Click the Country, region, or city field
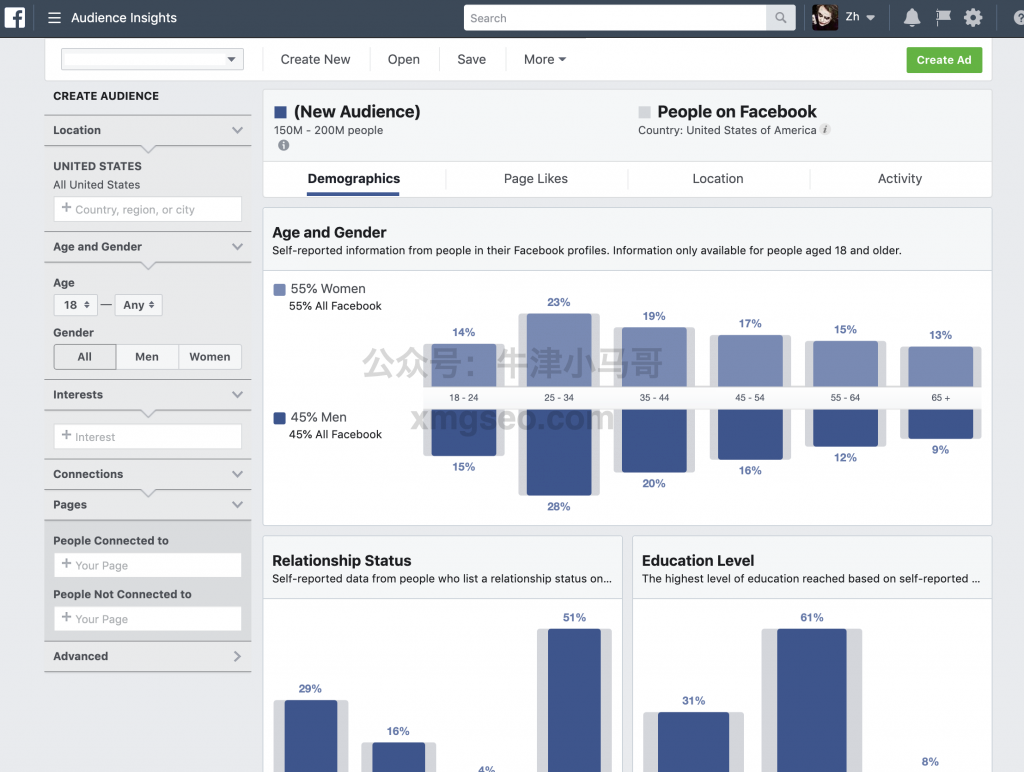This screenshot has width=1024, height=772. point(148,209)
